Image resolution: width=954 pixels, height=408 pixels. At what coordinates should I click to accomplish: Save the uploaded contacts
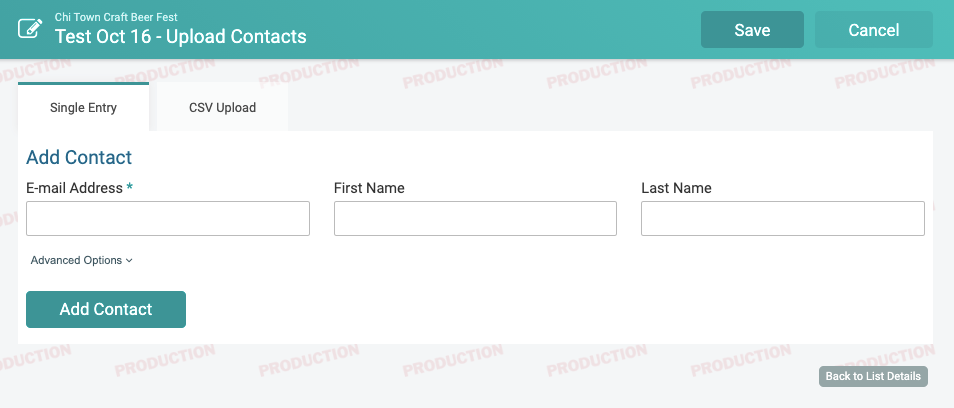coord(752,30)
